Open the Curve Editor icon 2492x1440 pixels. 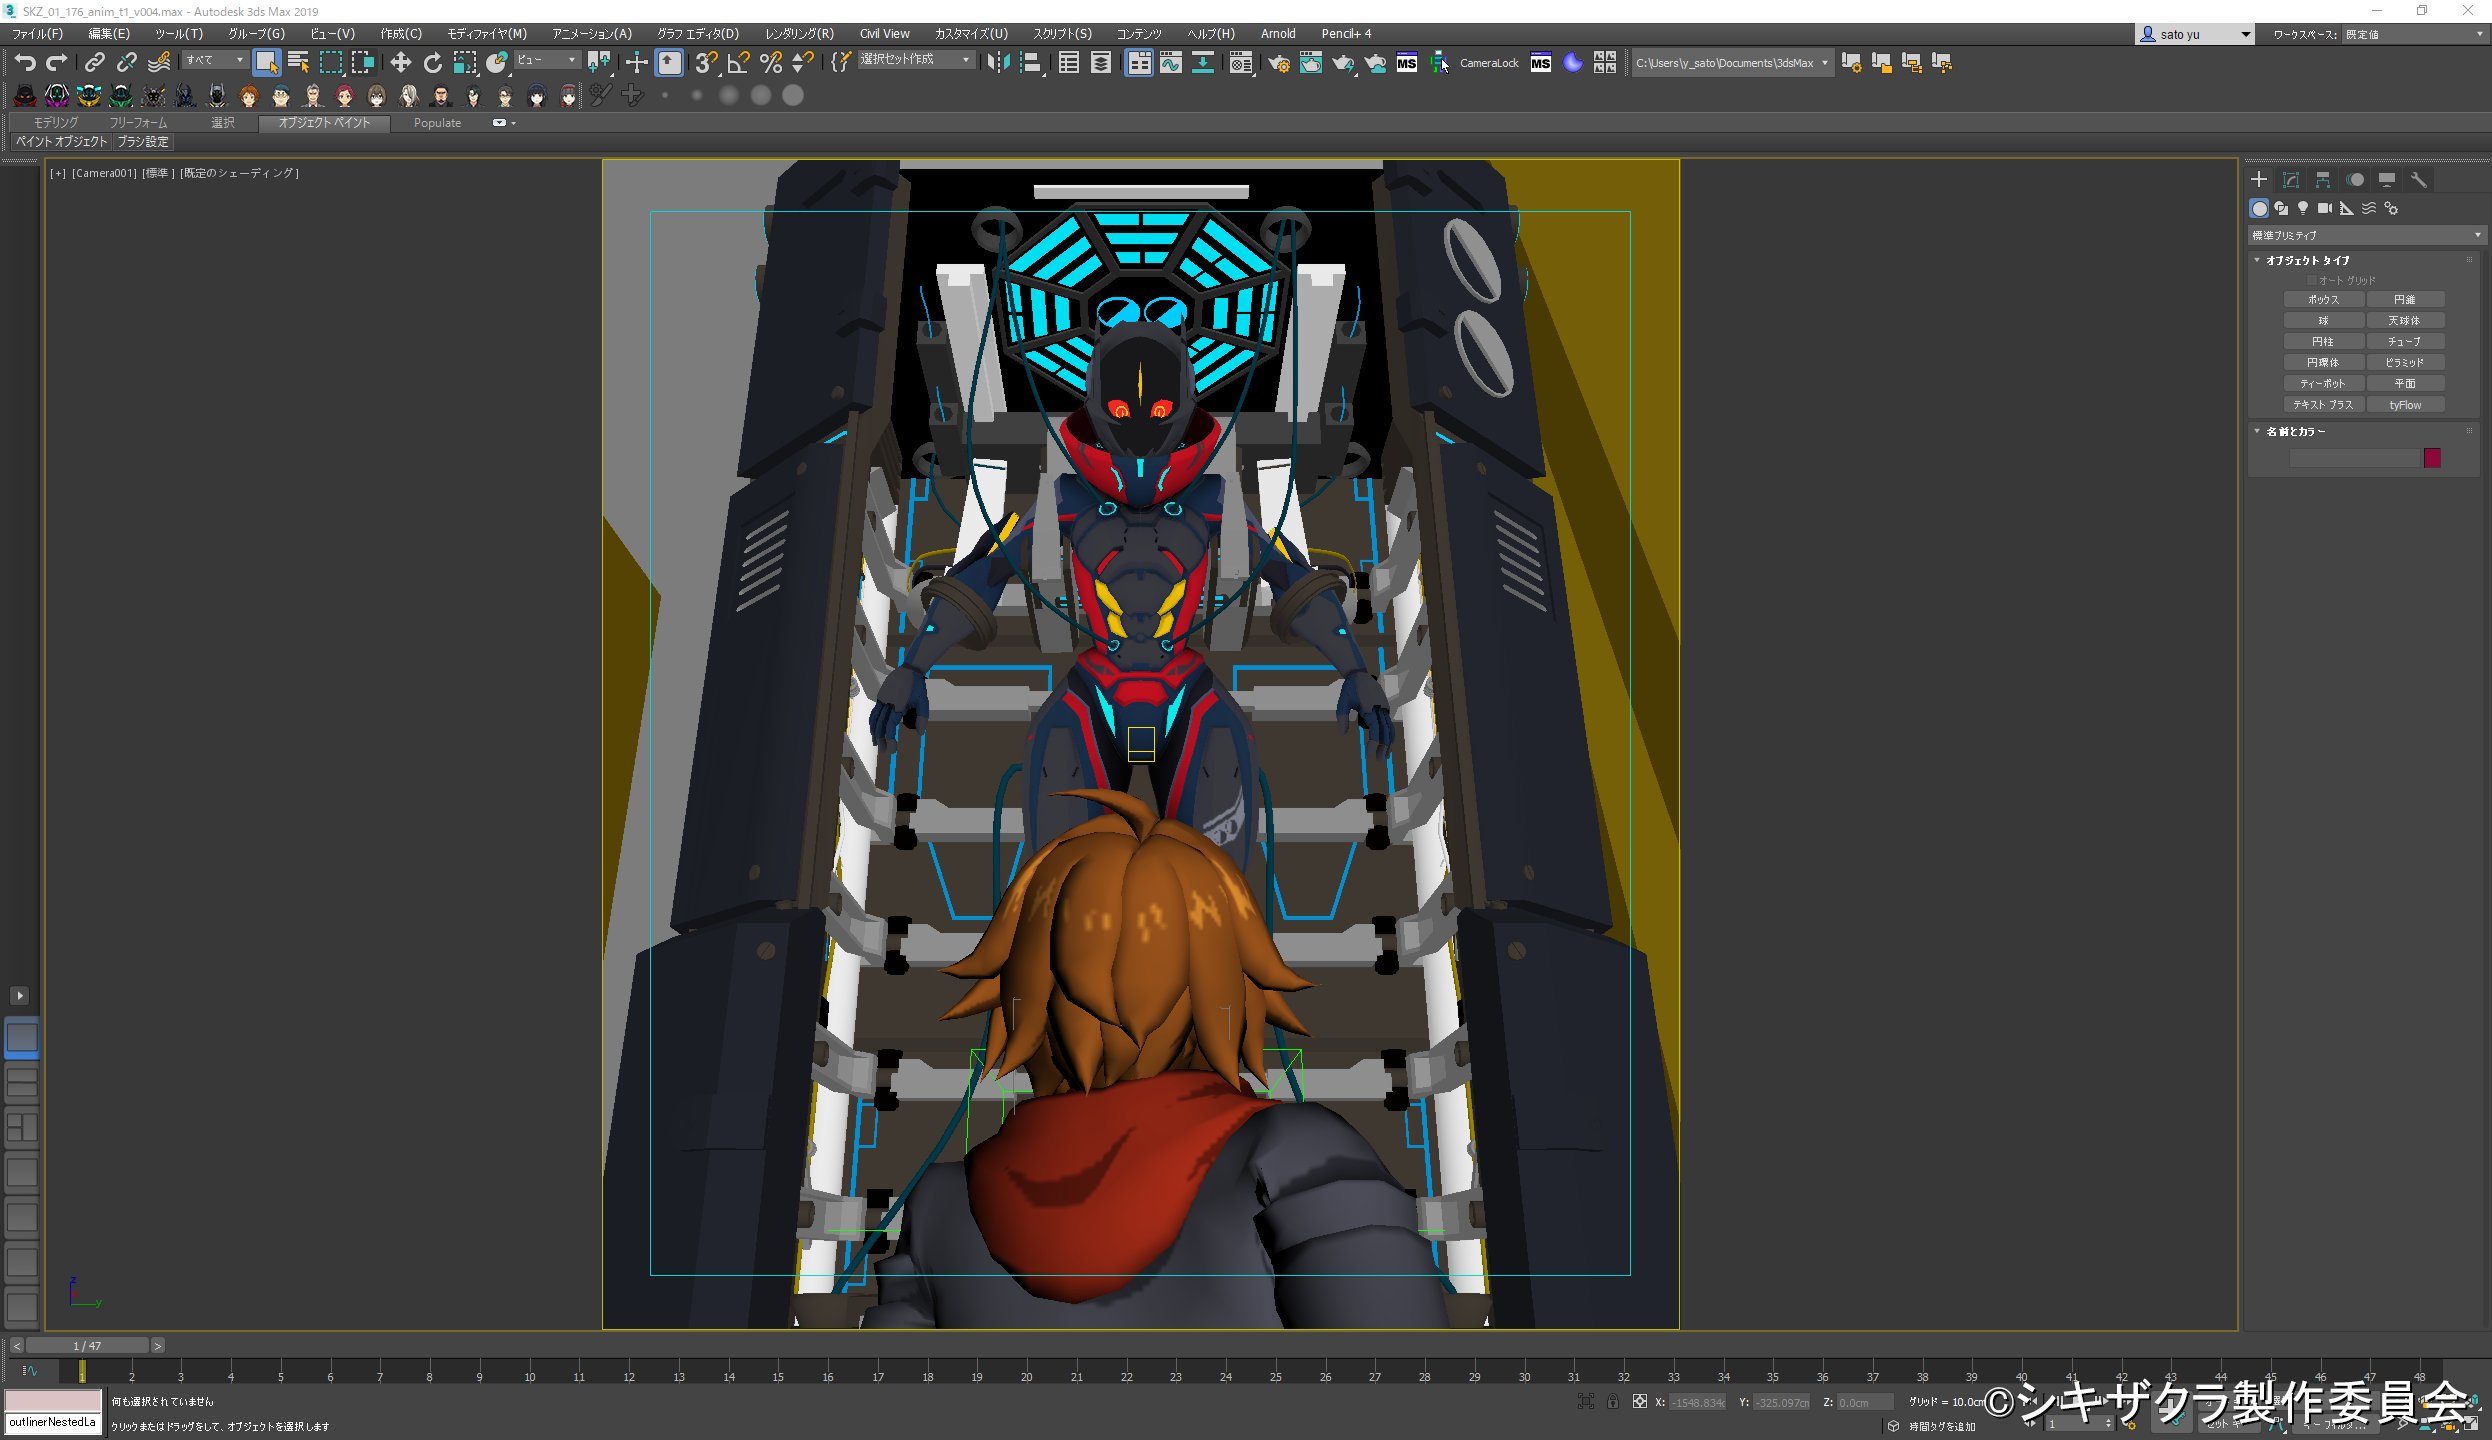click(1170, 63)
